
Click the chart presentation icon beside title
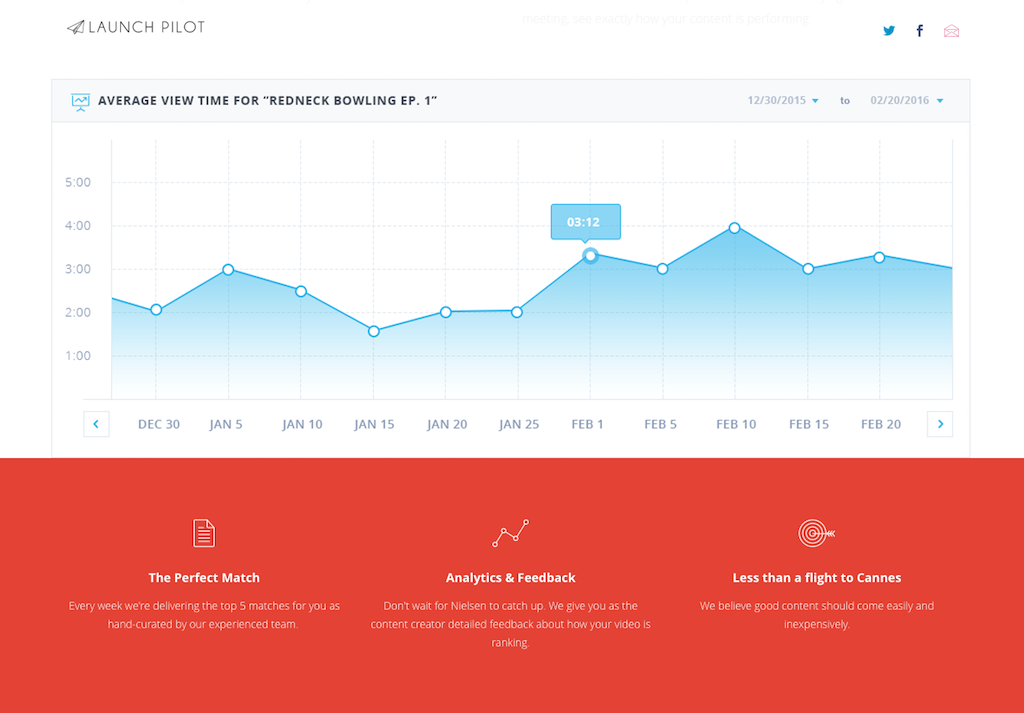point(80,101)
